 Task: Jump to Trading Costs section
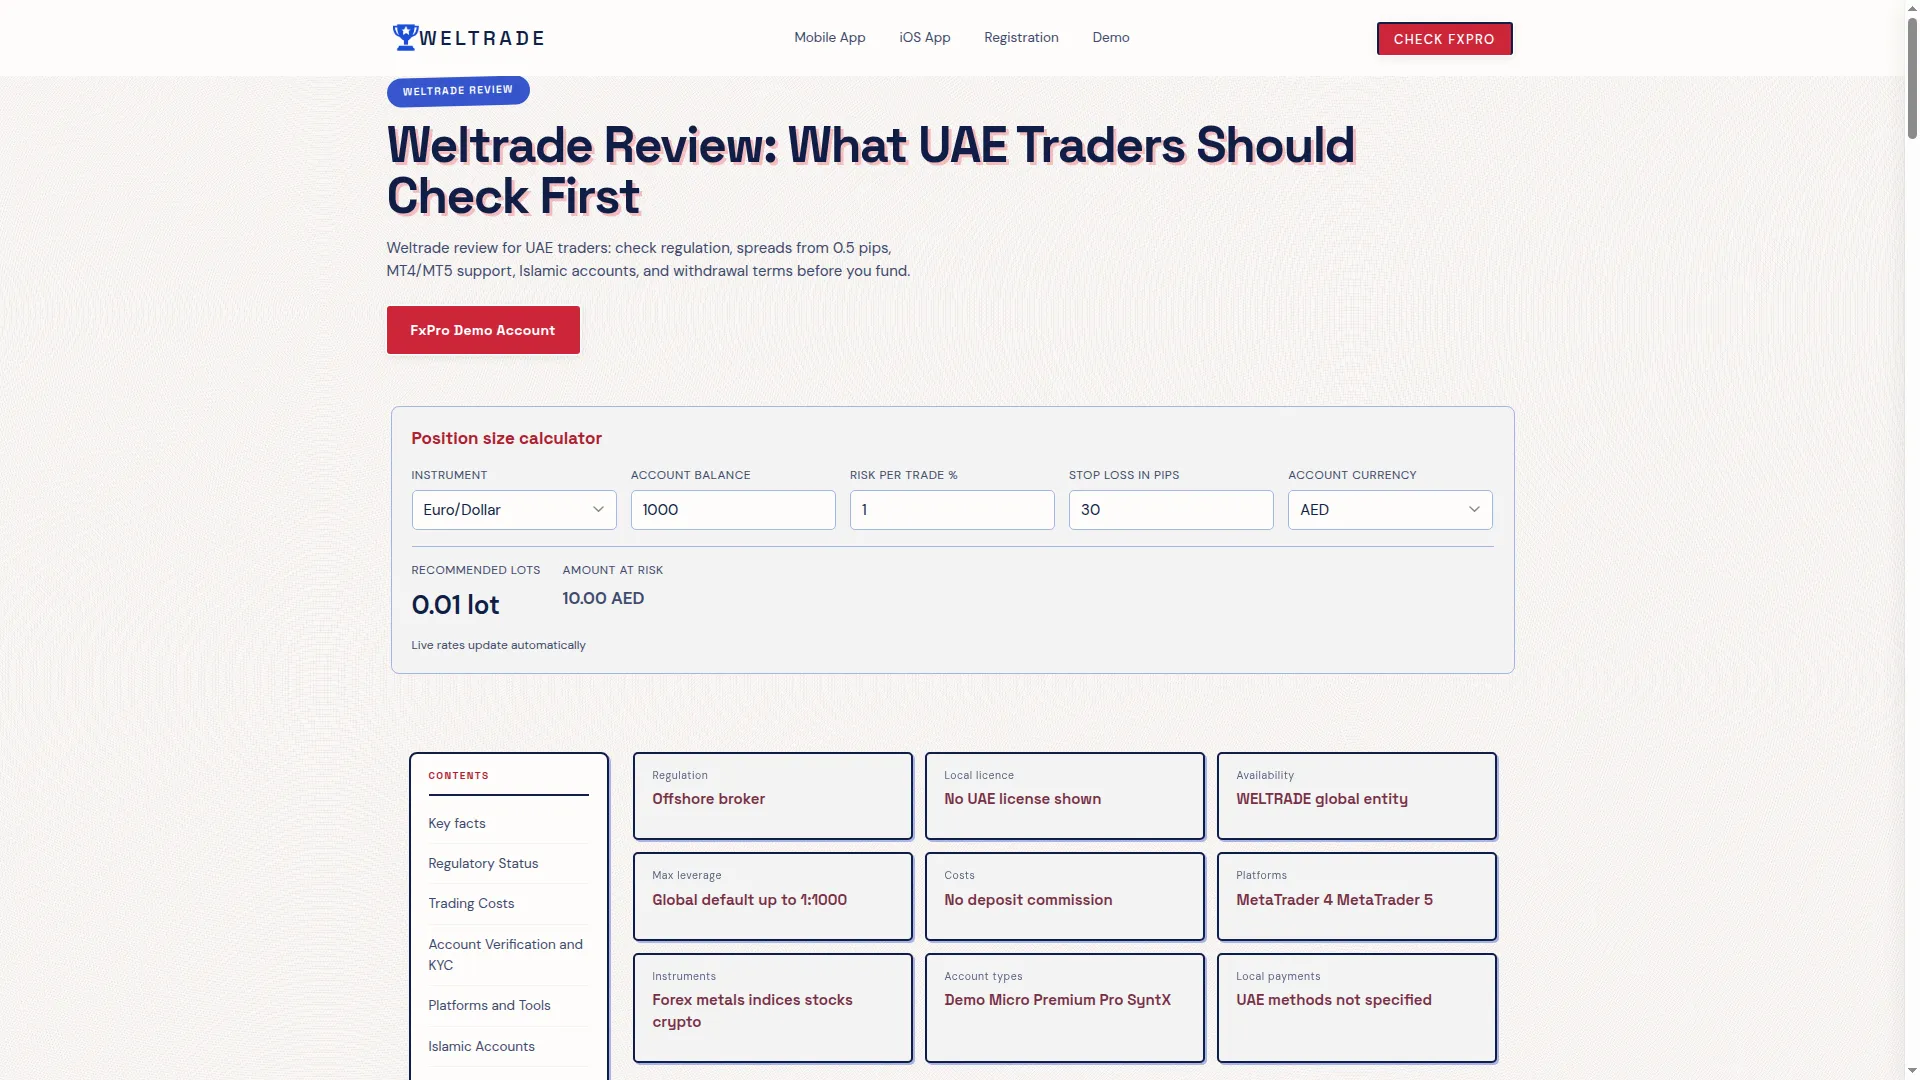471,903
